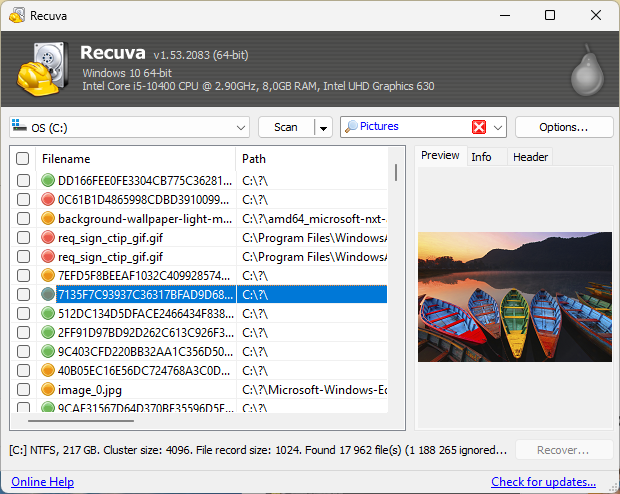
Task: Clear the Pictures filter with red X
Action: pyautogui.click(x=479, y=127)
